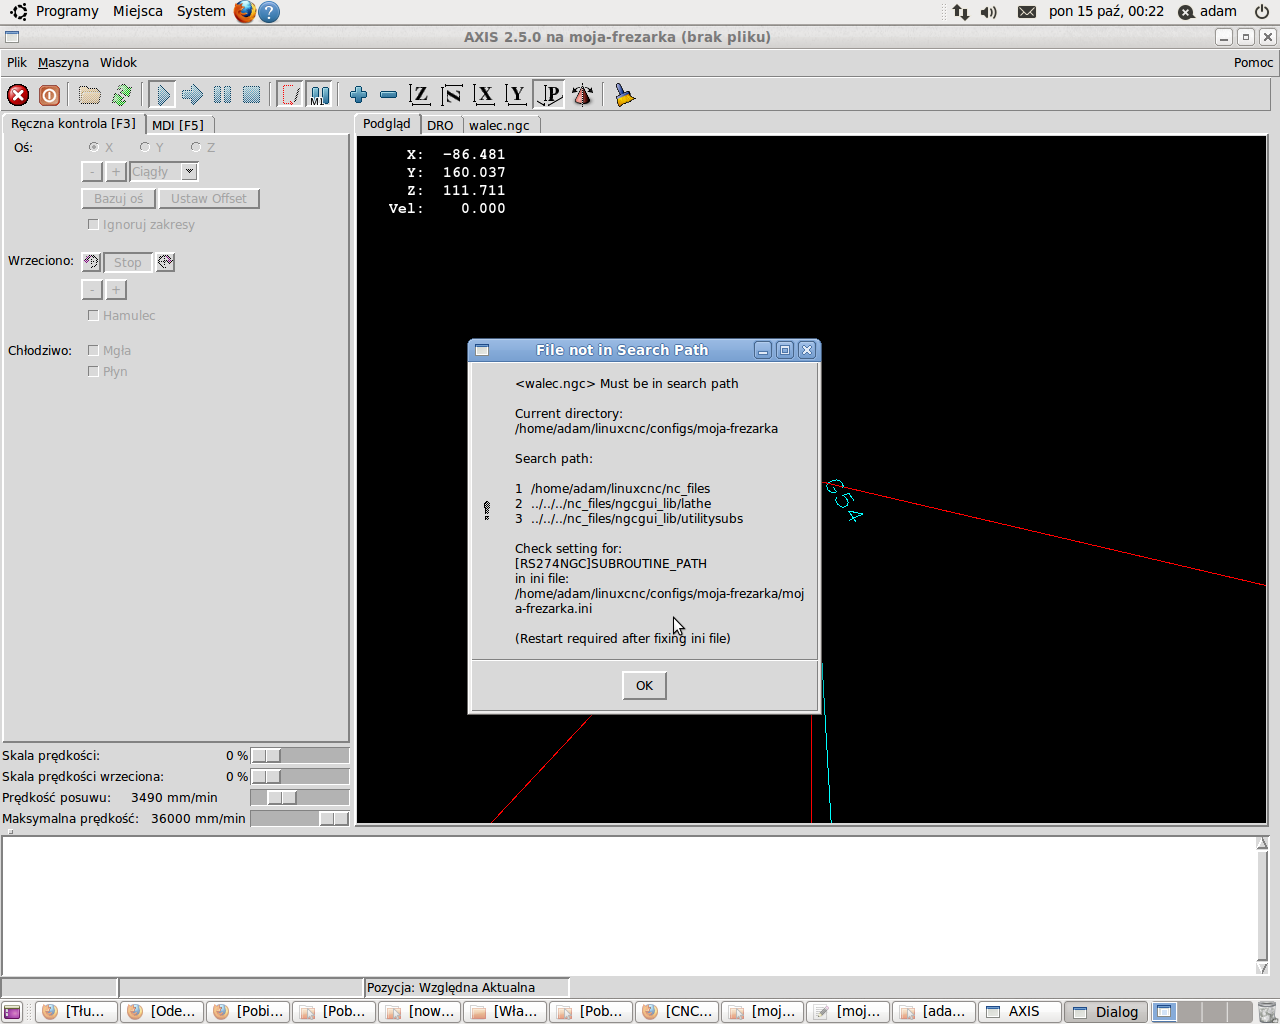Zoom in with plus icon
This screenshot has width=1280, height=1024.
[x=358, y=95]
